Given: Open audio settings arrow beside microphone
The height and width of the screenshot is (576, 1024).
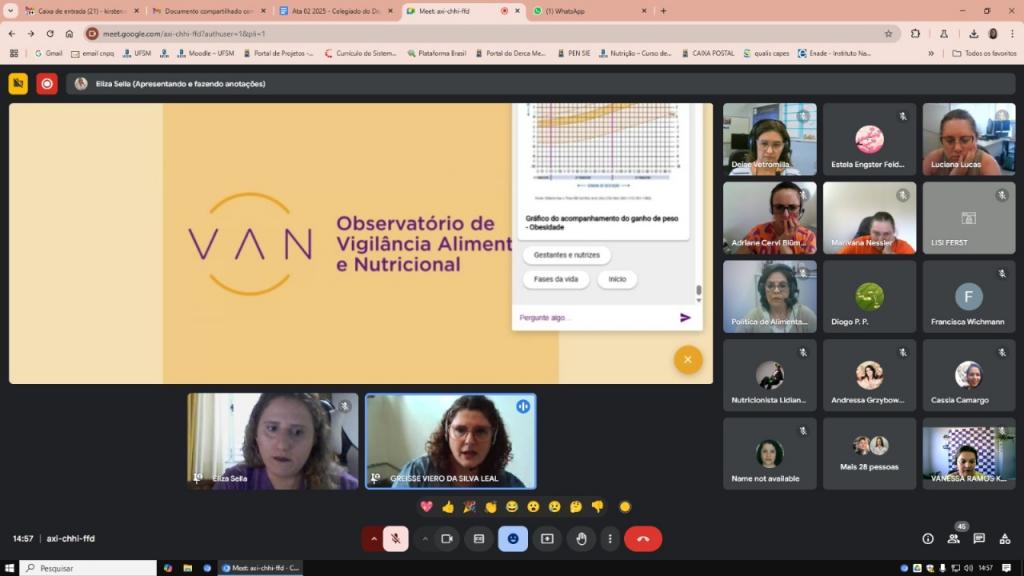Looking at the screenshot, I should [374, 539].
